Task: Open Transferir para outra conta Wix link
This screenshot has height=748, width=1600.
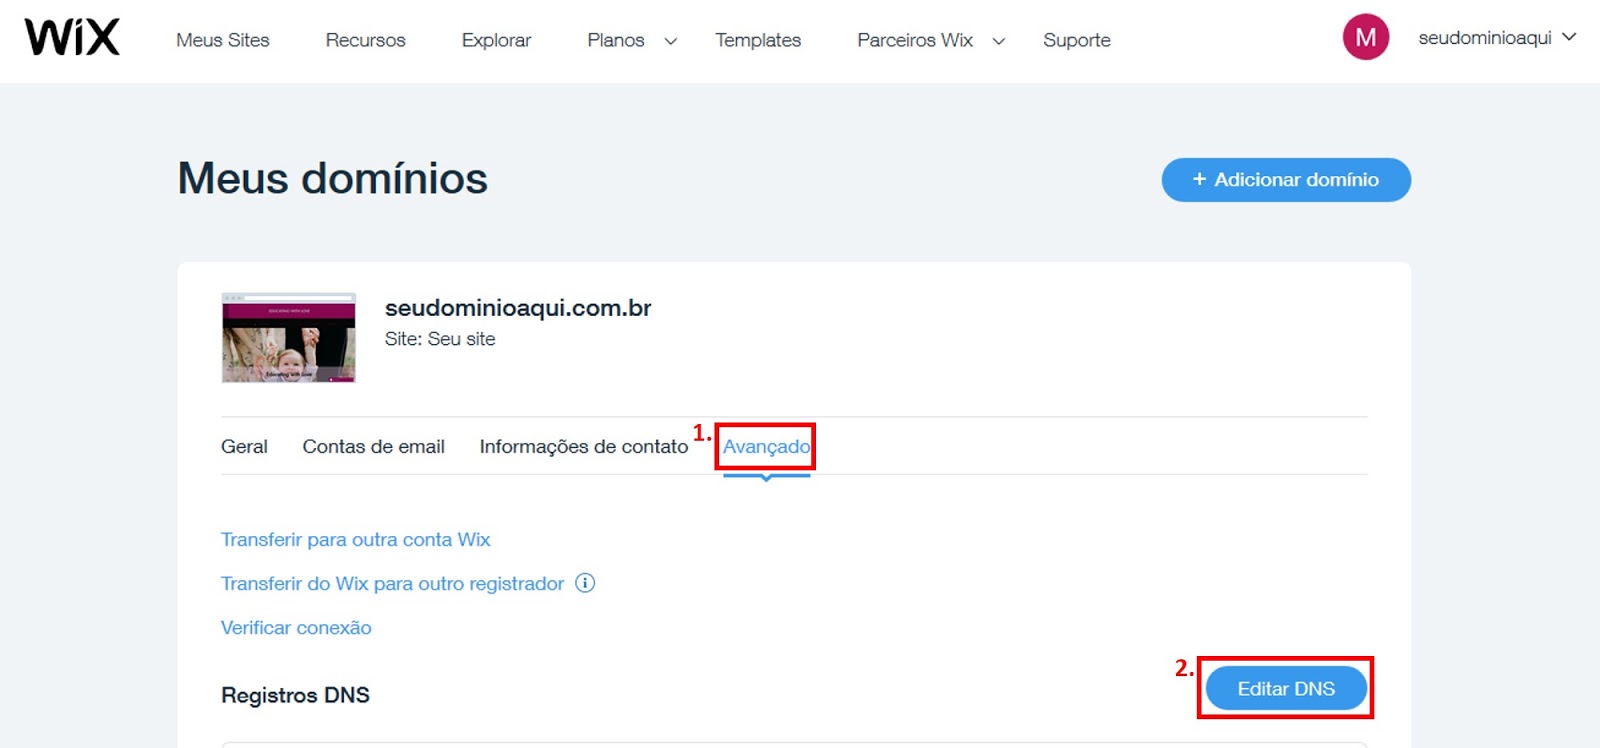Action: coord(356,540)
